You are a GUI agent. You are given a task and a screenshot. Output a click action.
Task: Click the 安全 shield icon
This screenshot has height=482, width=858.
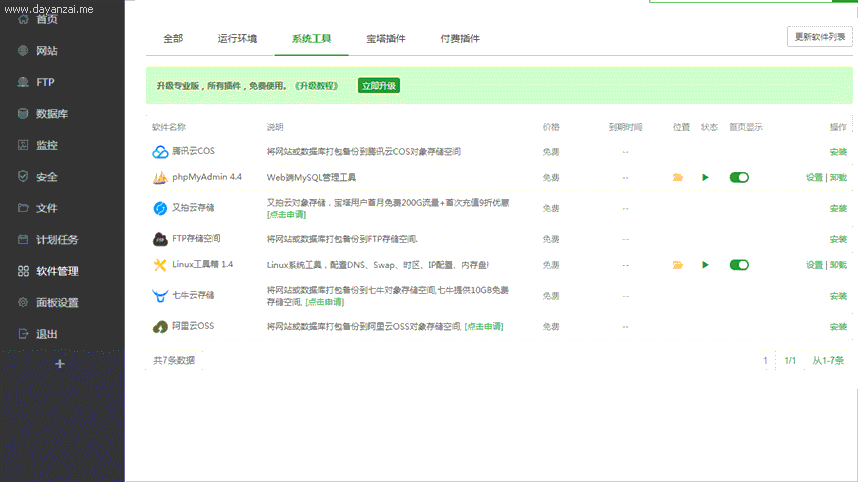tap(23, 177)
